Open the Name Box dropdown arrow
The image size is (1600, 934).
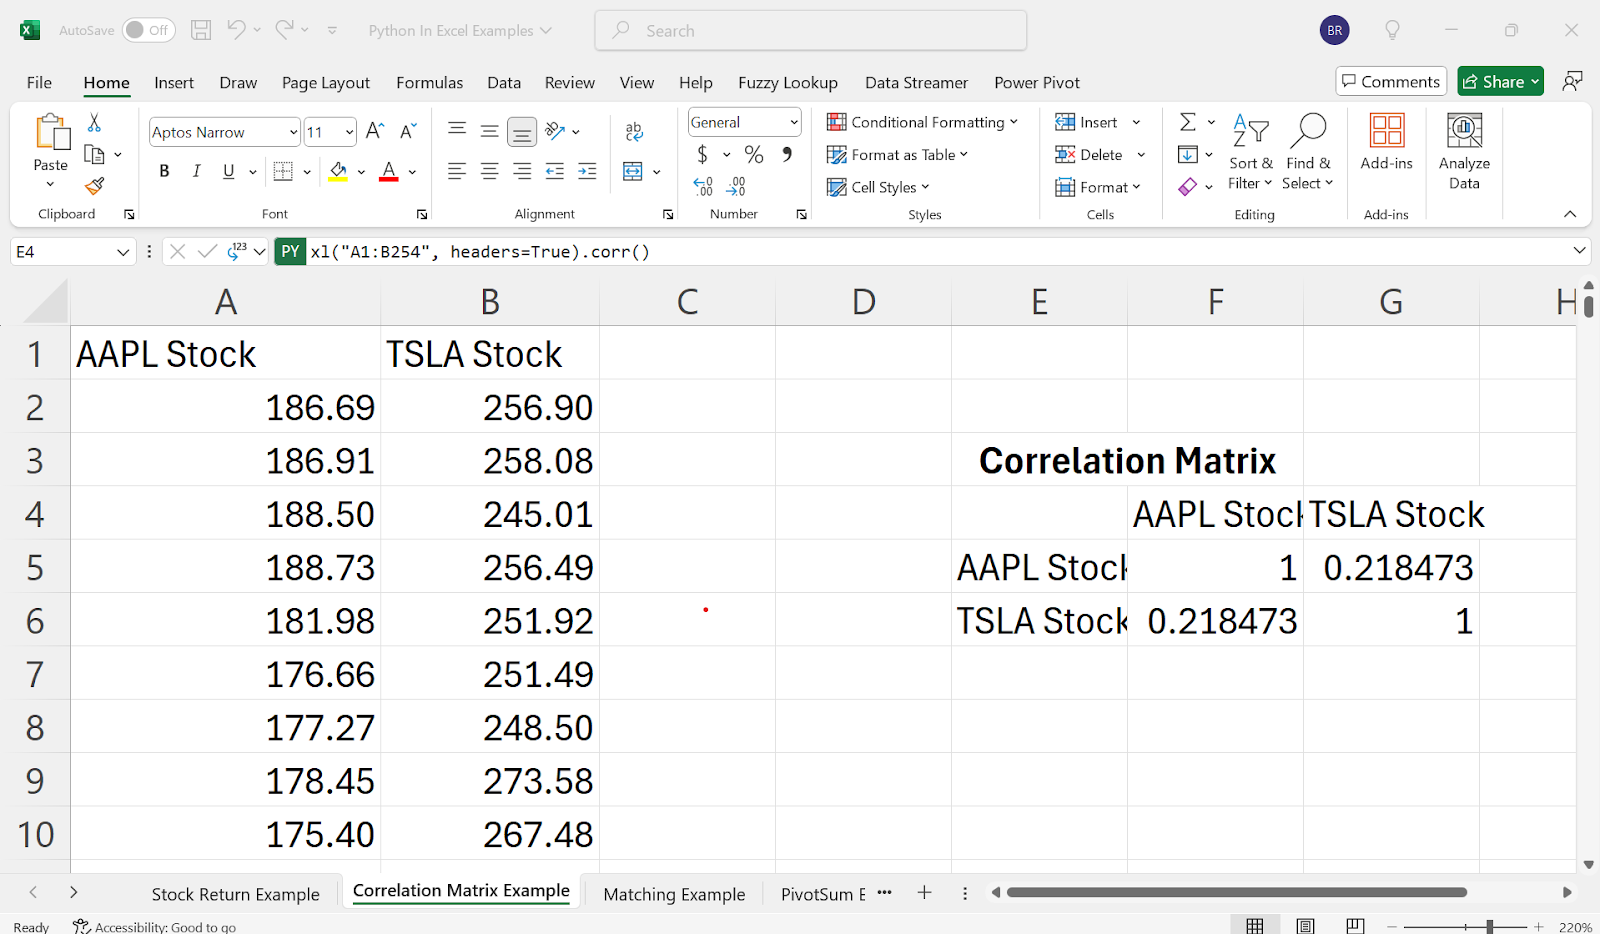click(x=123, y=252)
